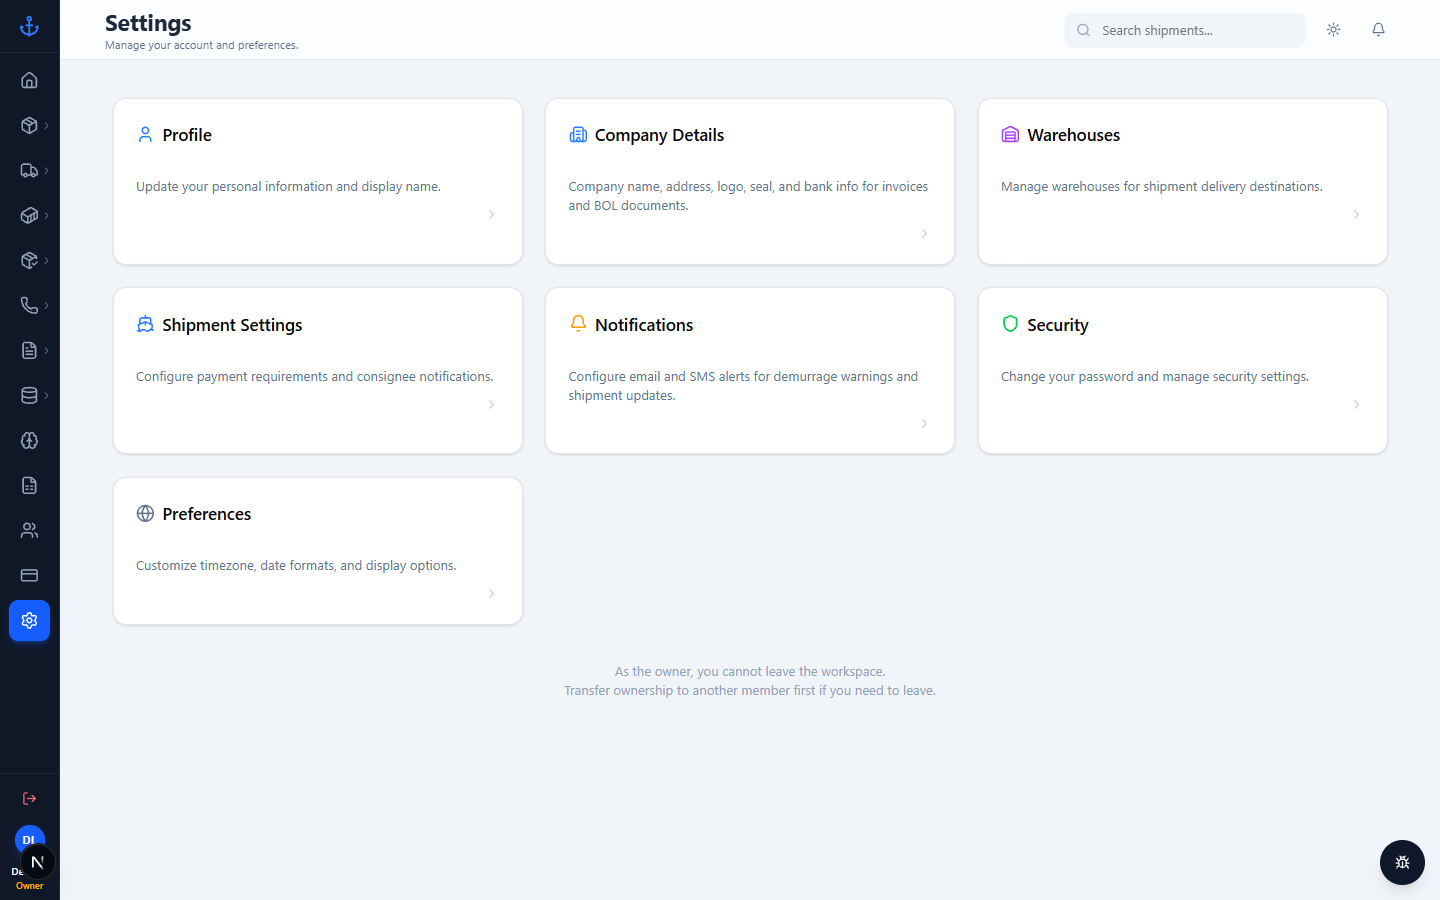Open the notifications bell in the header
Viewport: 1440px width, 900px height.
click(x=1378, y=30)
